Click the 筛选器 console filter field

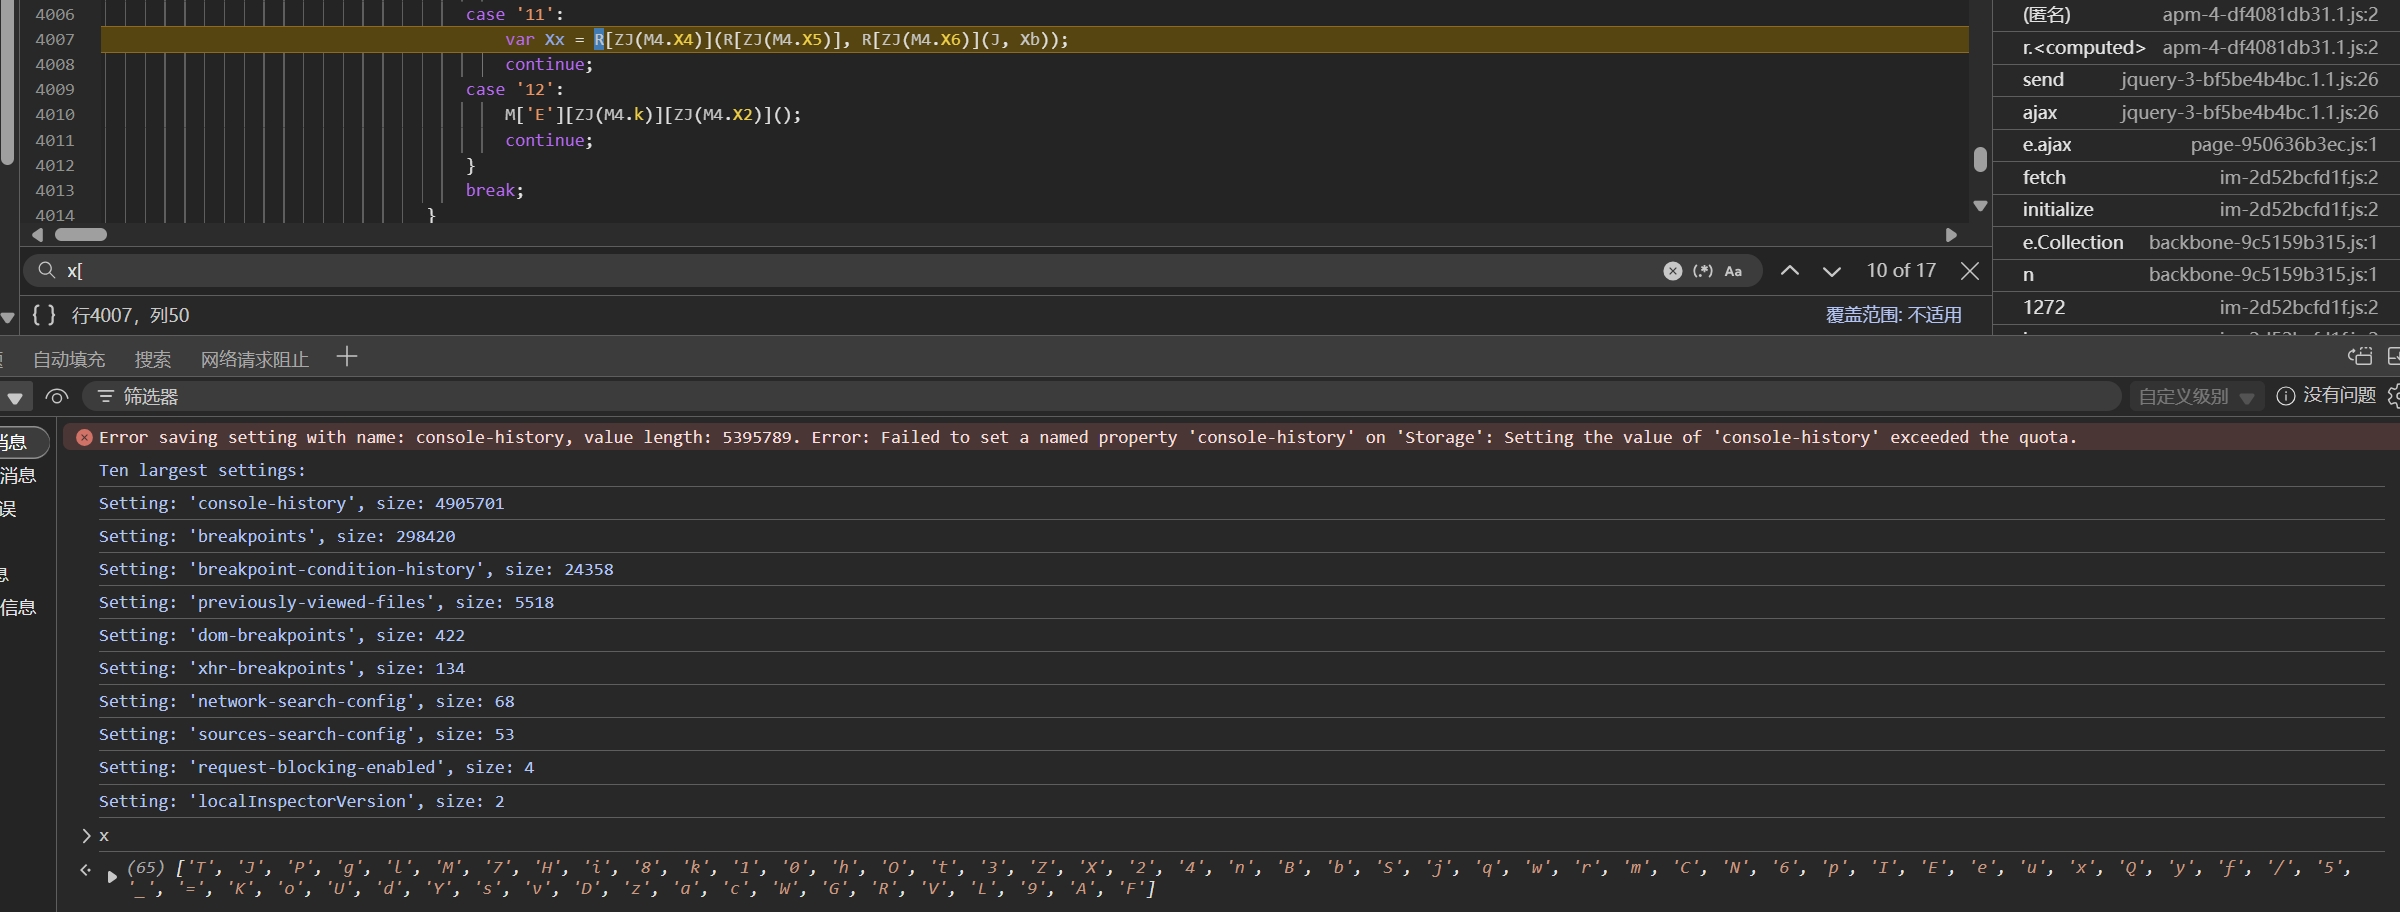(x=1100, y=397)
